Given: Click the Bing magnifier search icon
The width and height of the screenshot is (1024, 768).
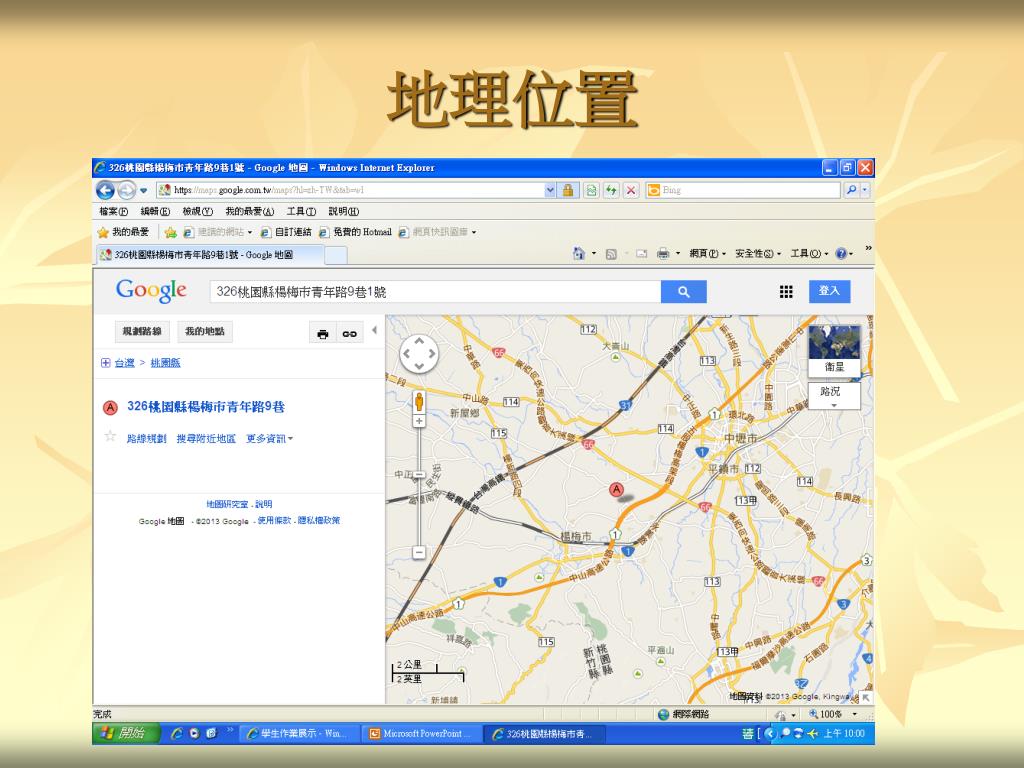Looking at the screenshot, I should pyautogui.click(x=851, y=190).
